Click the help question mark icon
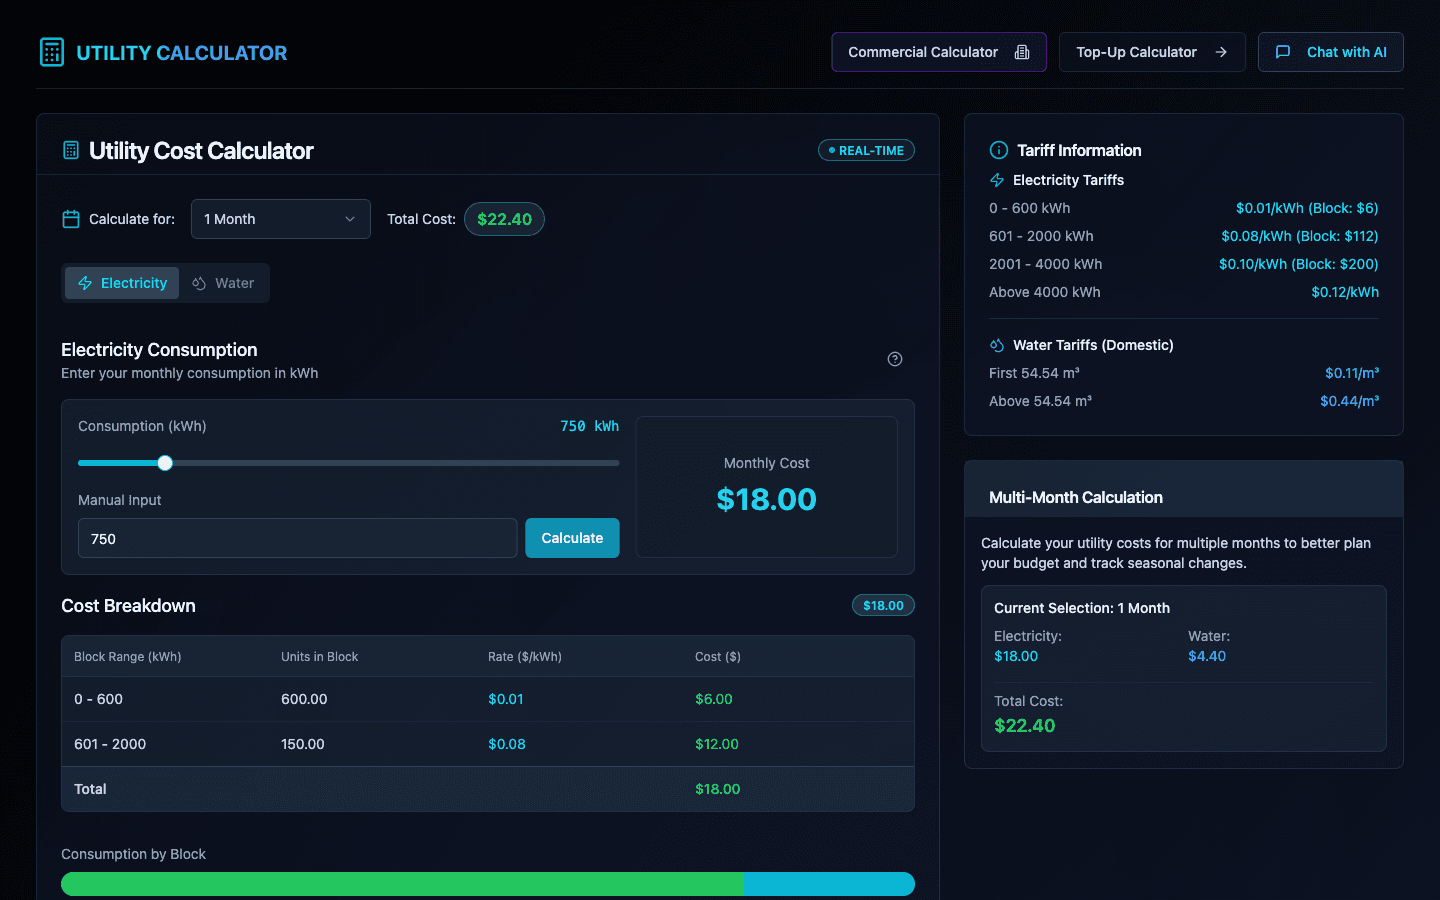Image resolution: width=1440 pixels, height=900 pixels. [x=895, y=359]
